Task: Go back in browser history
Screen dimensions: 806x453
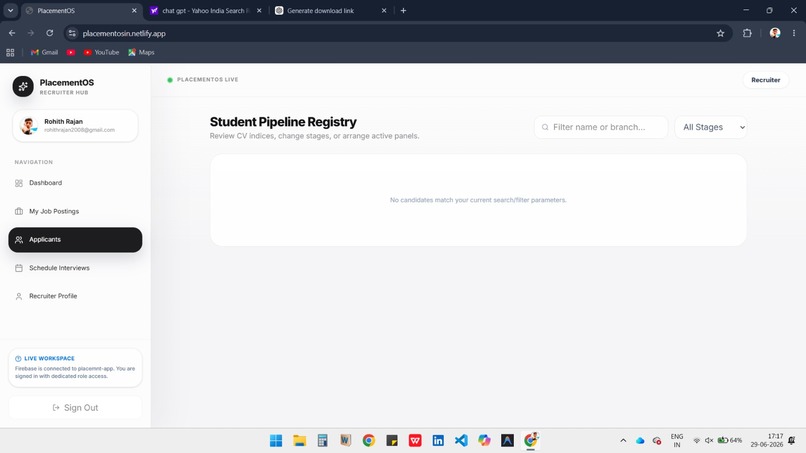Action: (12, 33)
